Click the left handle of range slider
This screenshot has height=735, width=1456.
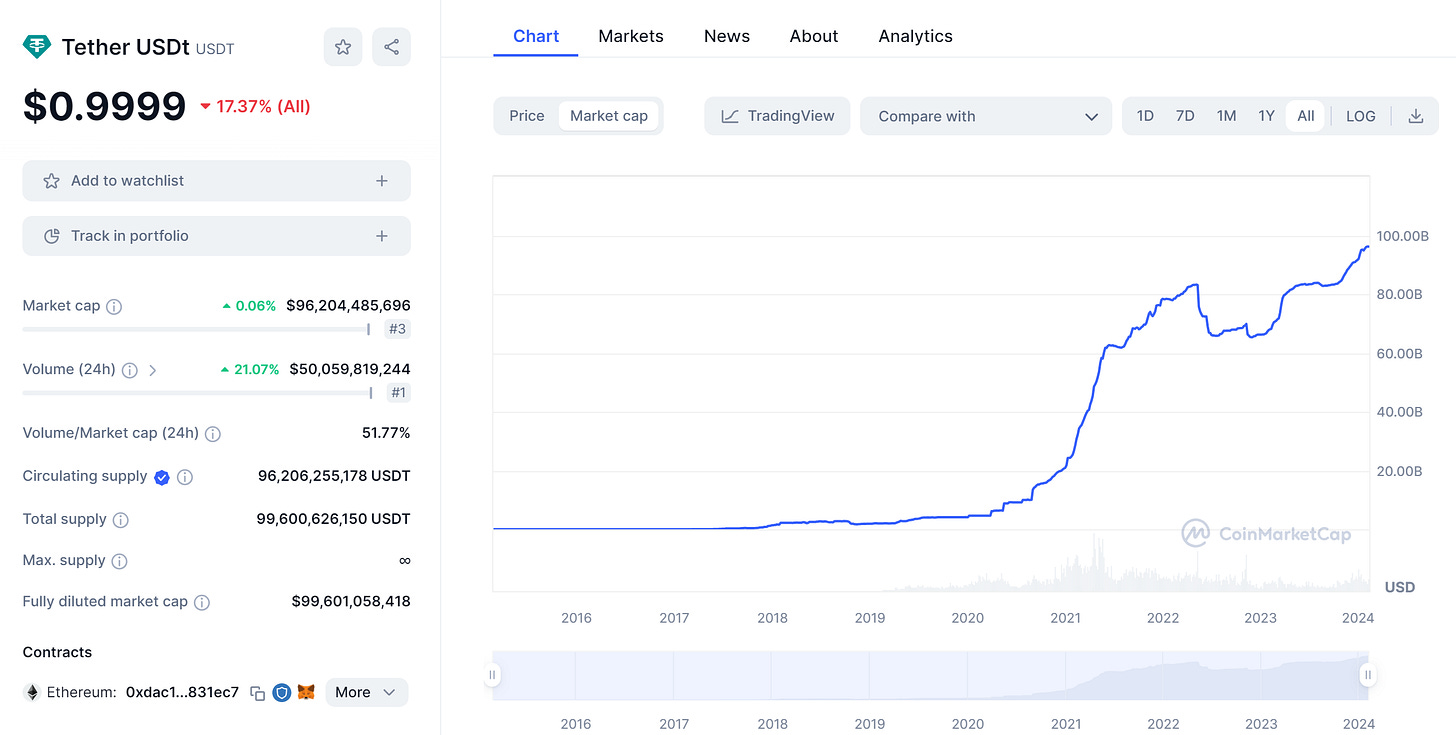tap(492, 675)
